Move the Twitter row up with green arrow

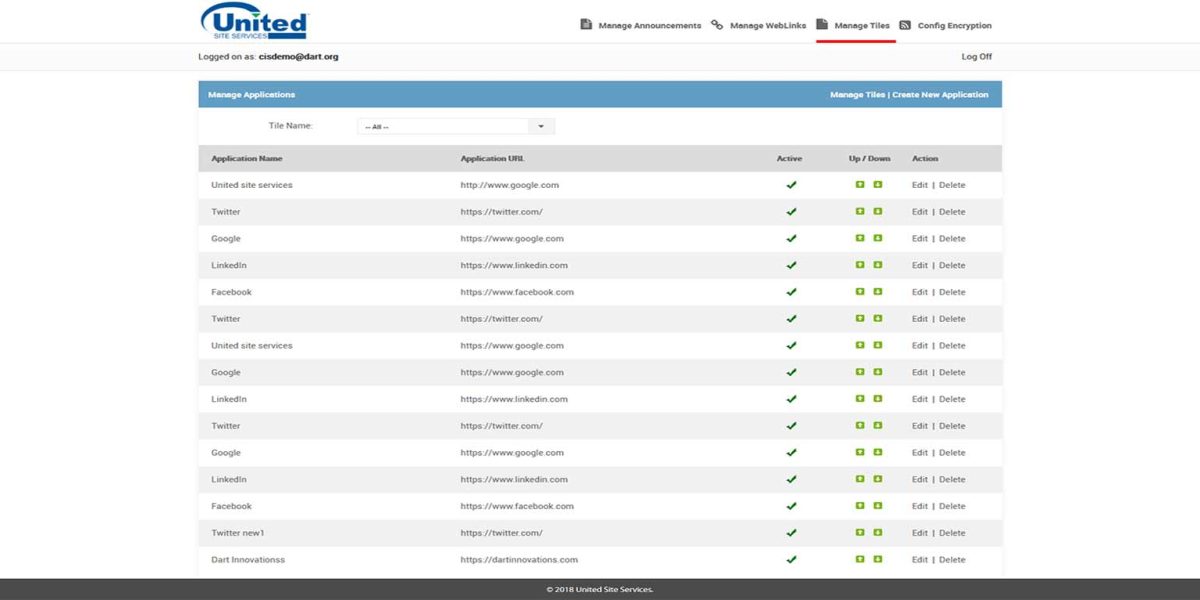pos(860,211)
